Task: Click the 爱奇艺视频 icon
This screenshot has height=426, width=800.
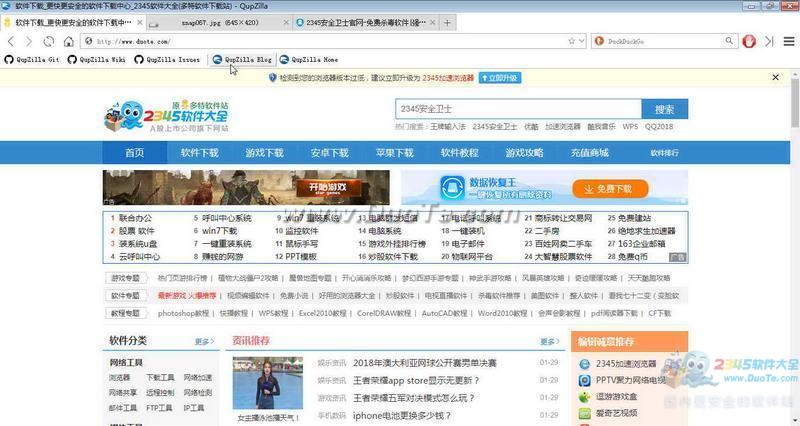Action: 585,413
